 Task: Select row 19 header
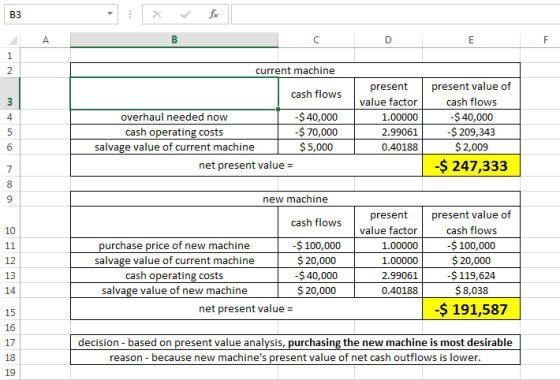10,372
